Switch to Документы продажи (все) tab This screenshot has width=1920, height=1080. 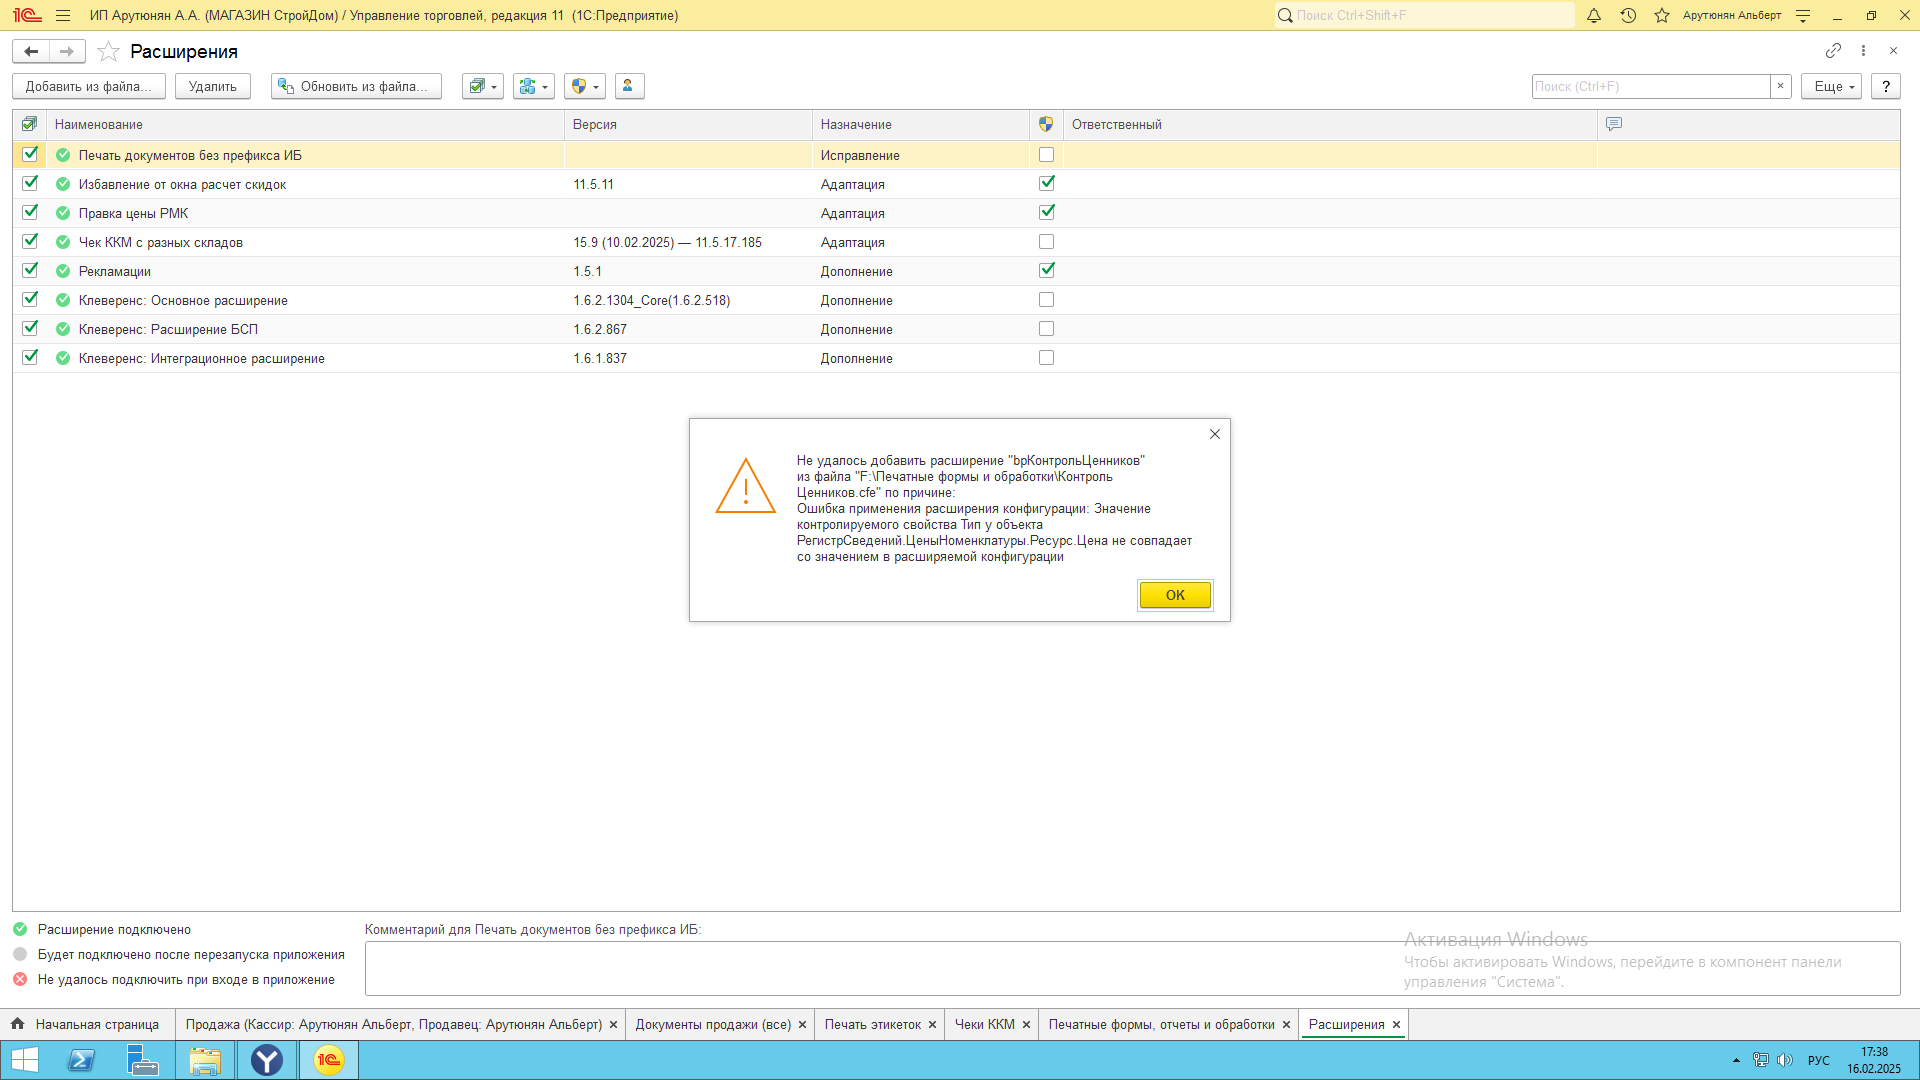pyautogui.click(x=713, y=1024)
